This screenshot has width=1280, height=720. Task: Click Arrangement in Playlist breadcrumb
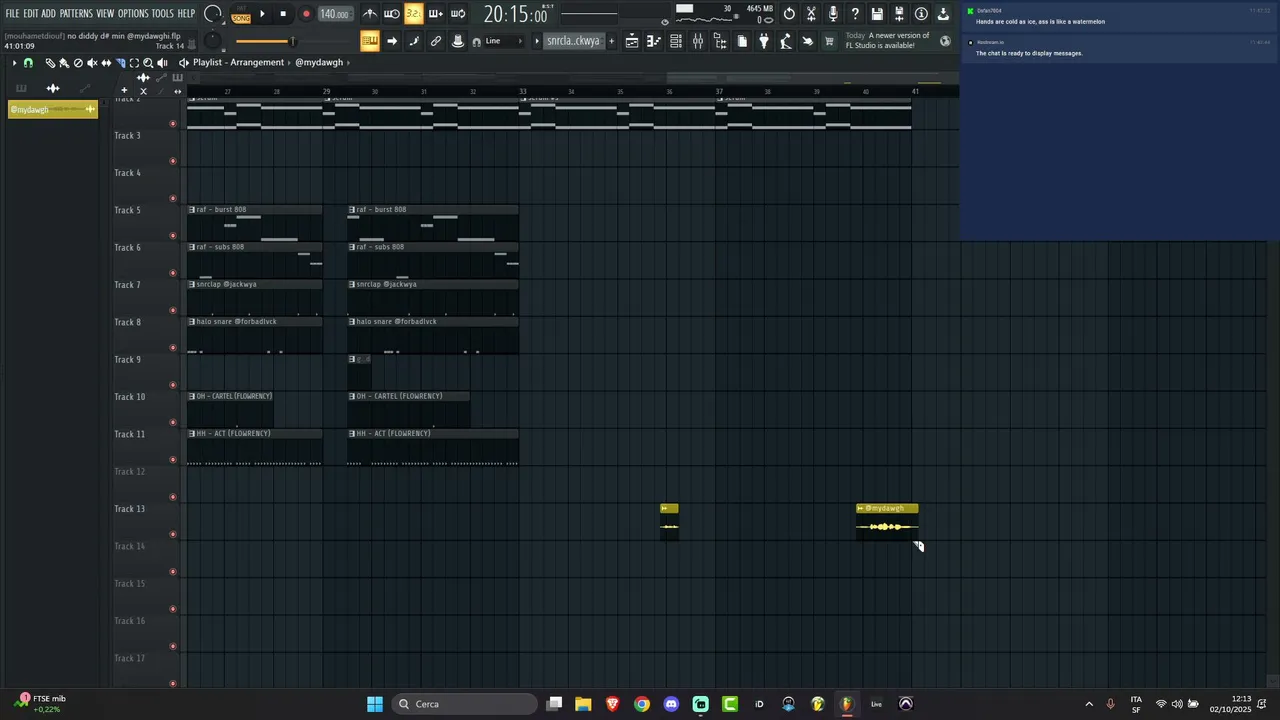[257, 62]
